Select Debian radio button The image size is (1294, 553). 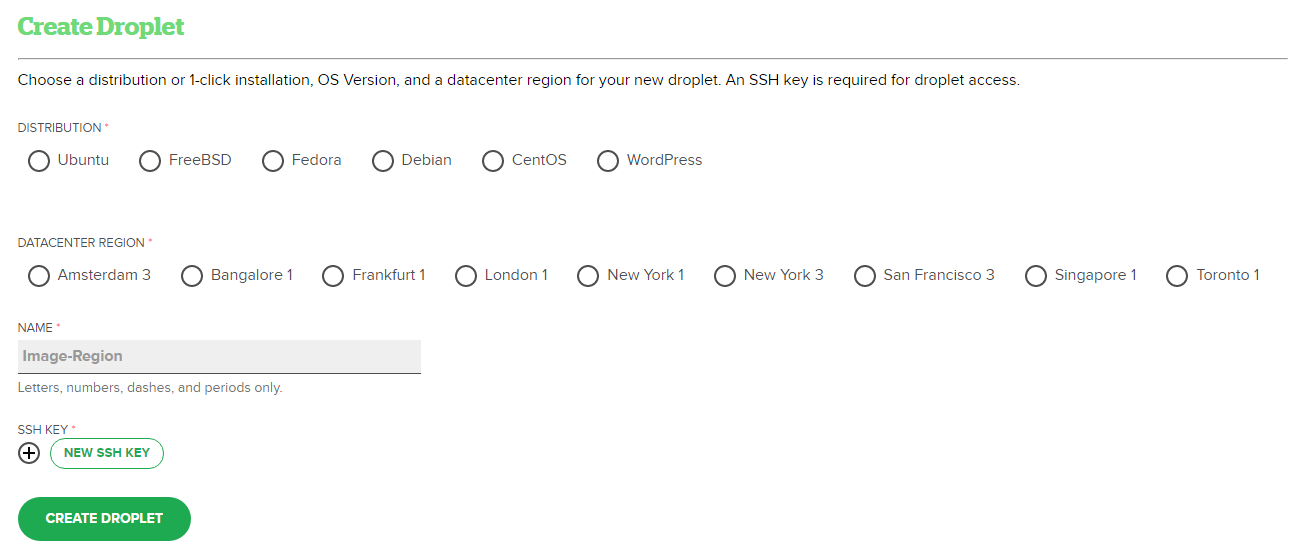click(x=383, y=161)
